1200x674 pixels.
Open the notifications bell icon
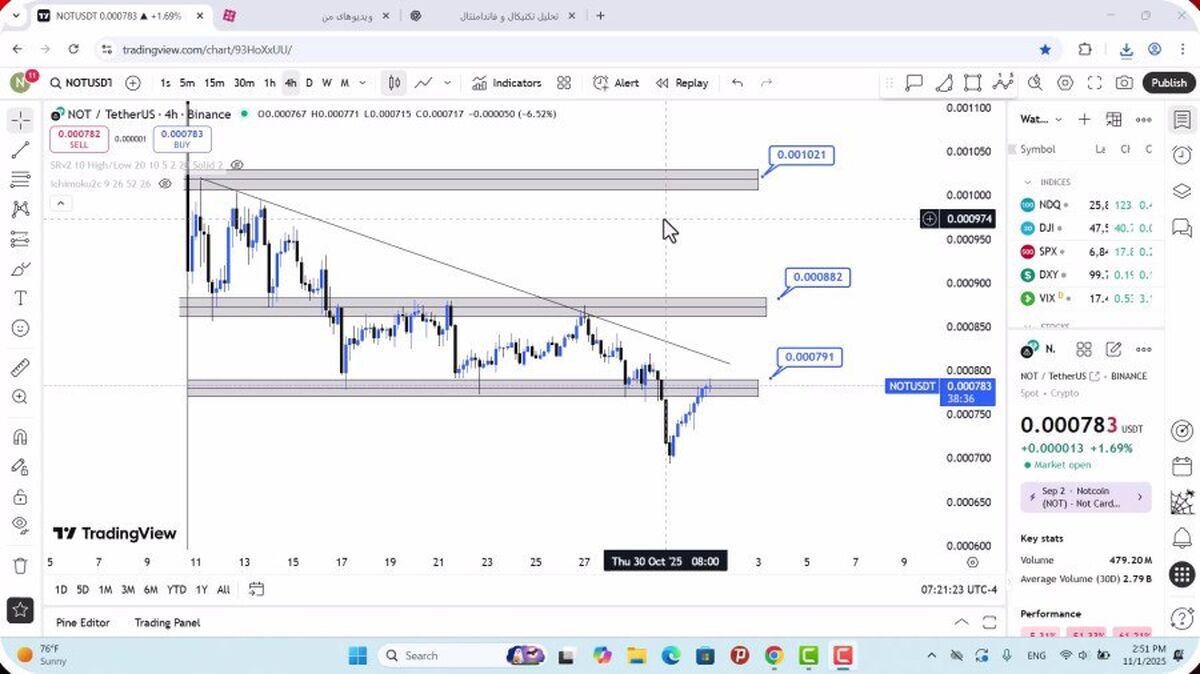point(1182,538)
